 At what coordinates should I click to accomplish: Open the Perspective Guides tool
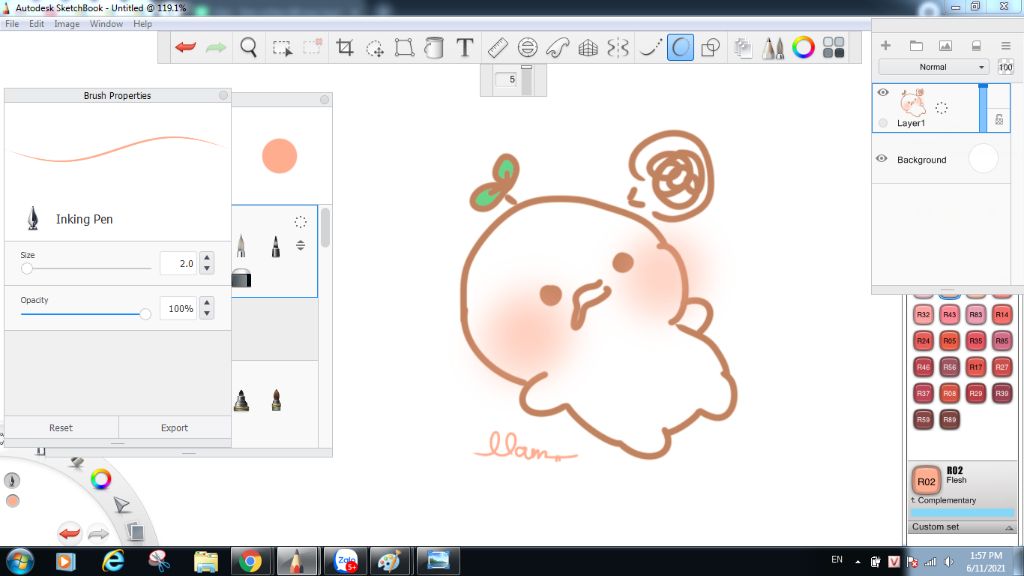tap(588, 47)
